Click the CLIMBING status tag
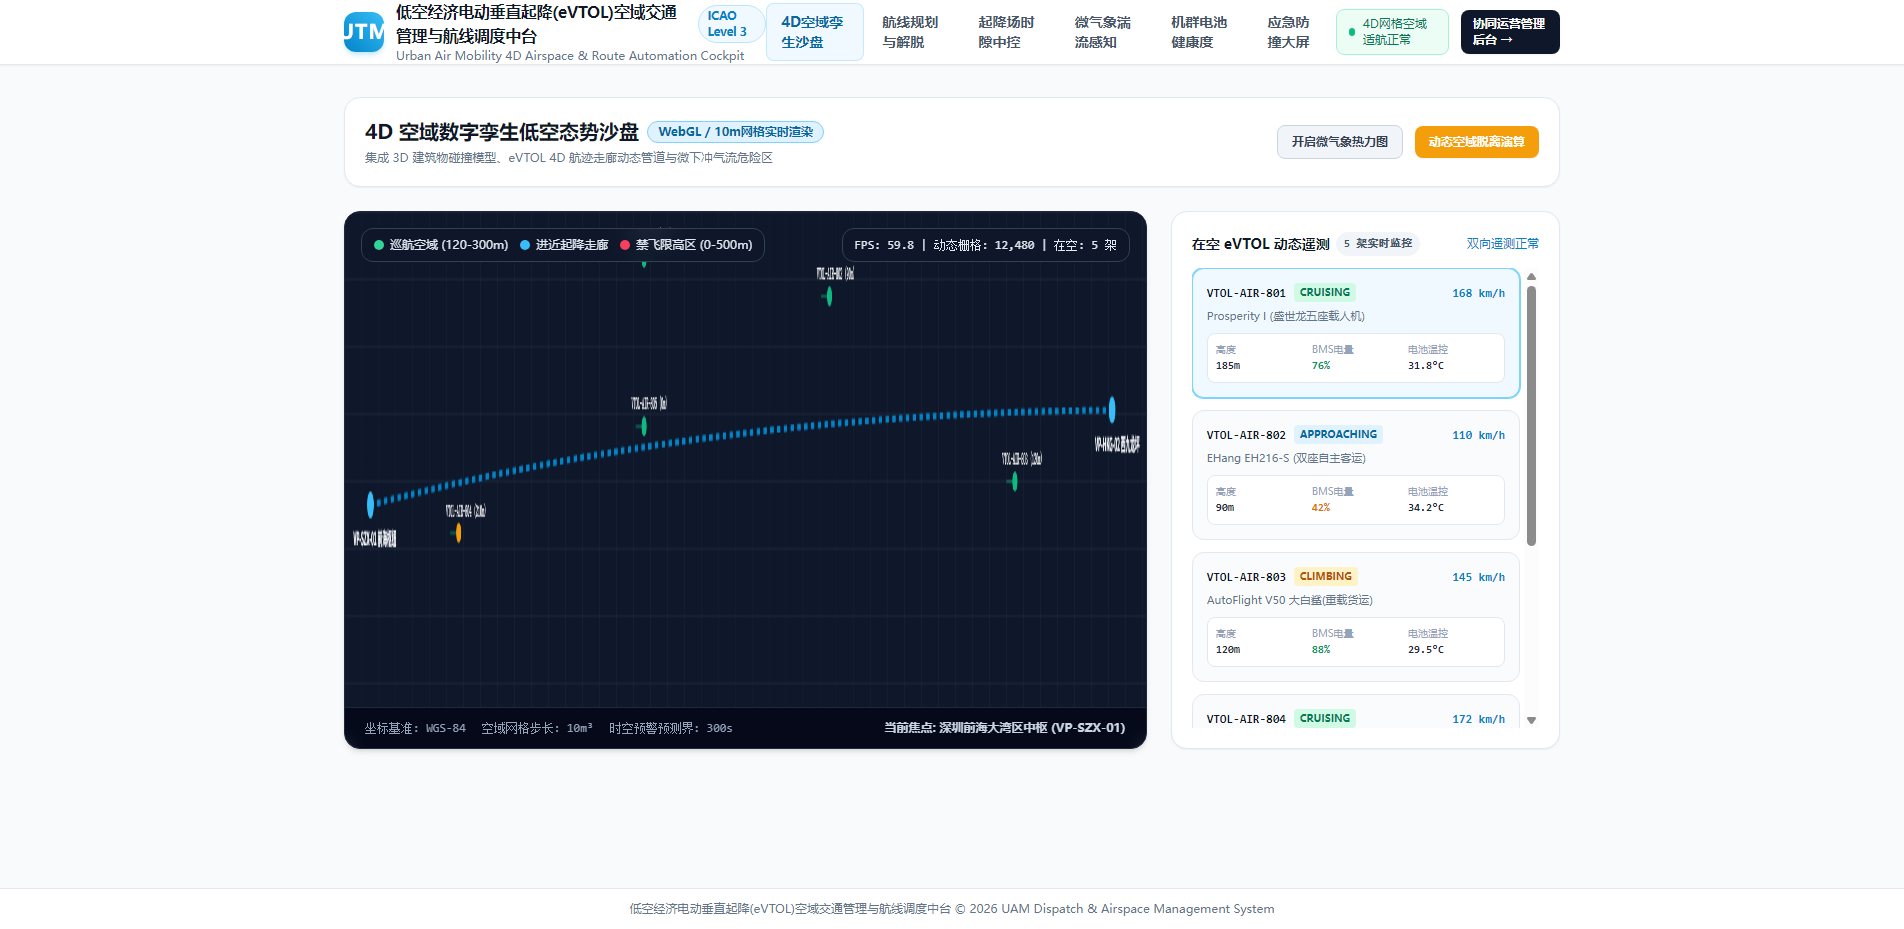The image size is (1904, 929). point(1325,577)
